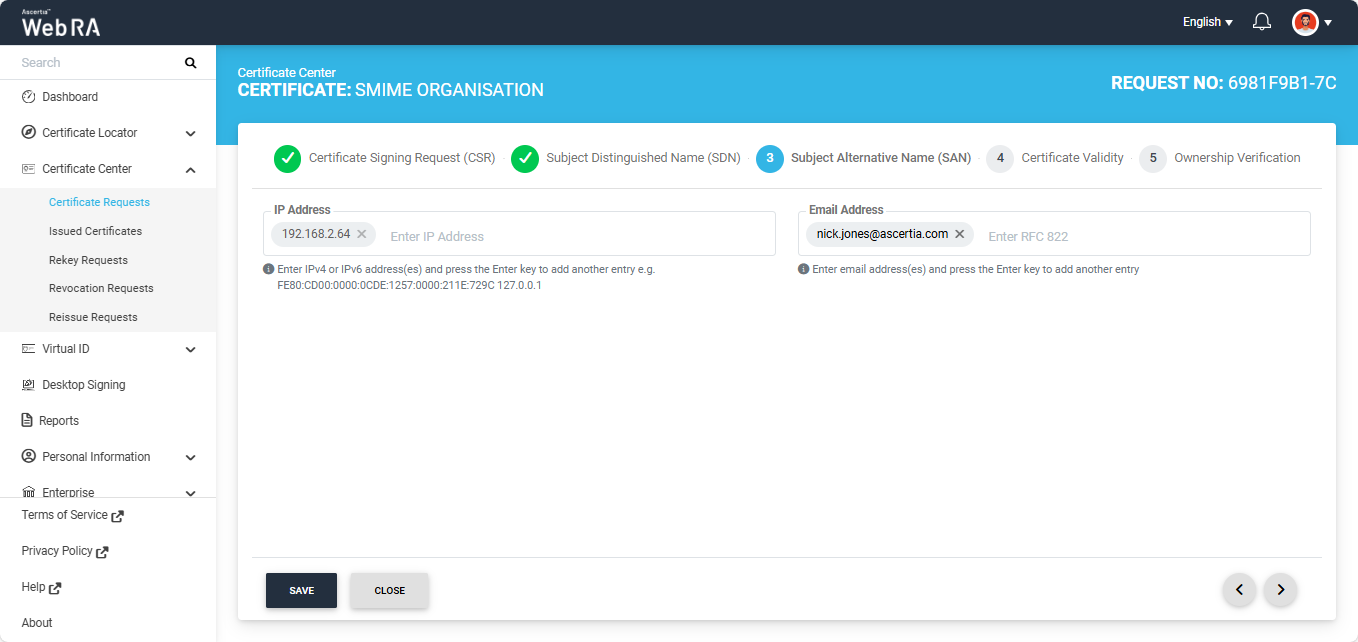Click the user avatar profile picture
Viewport: 1358px width, 642px height.
tap(1305, 22)
